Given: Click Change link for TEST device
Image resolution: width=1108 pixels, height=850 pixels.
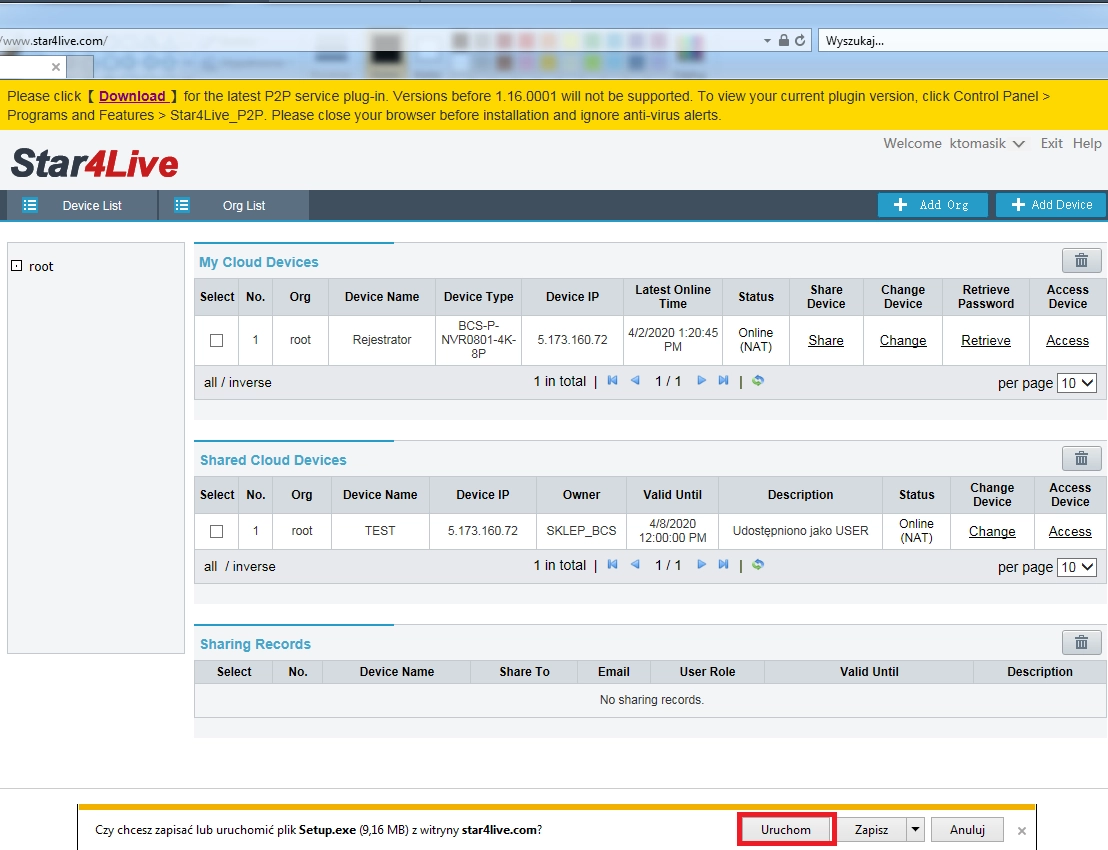Looking at the screenshot, I should point(991,531).
